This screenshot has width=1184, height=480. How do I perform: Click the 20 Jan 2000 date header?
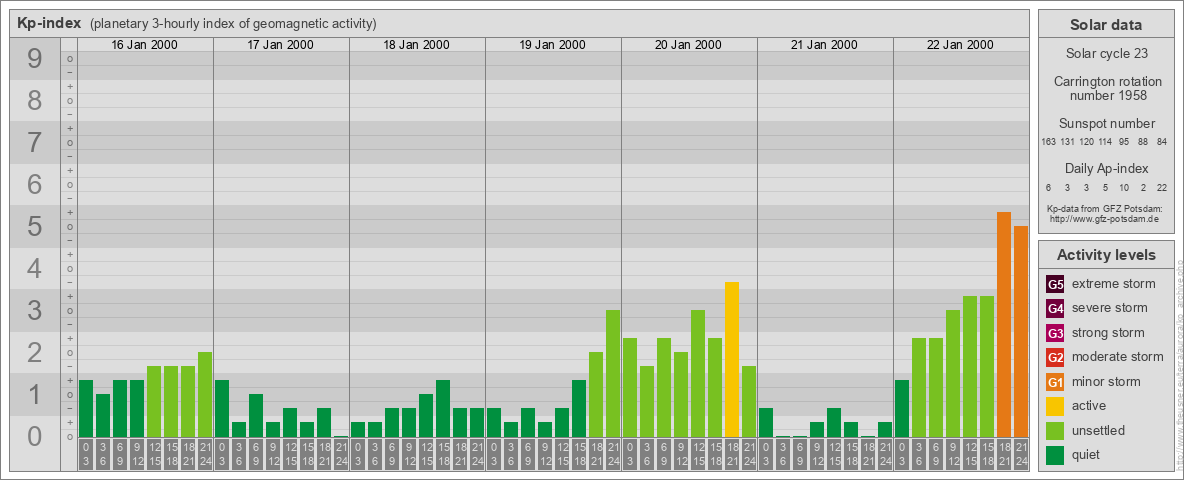point(689,45)
